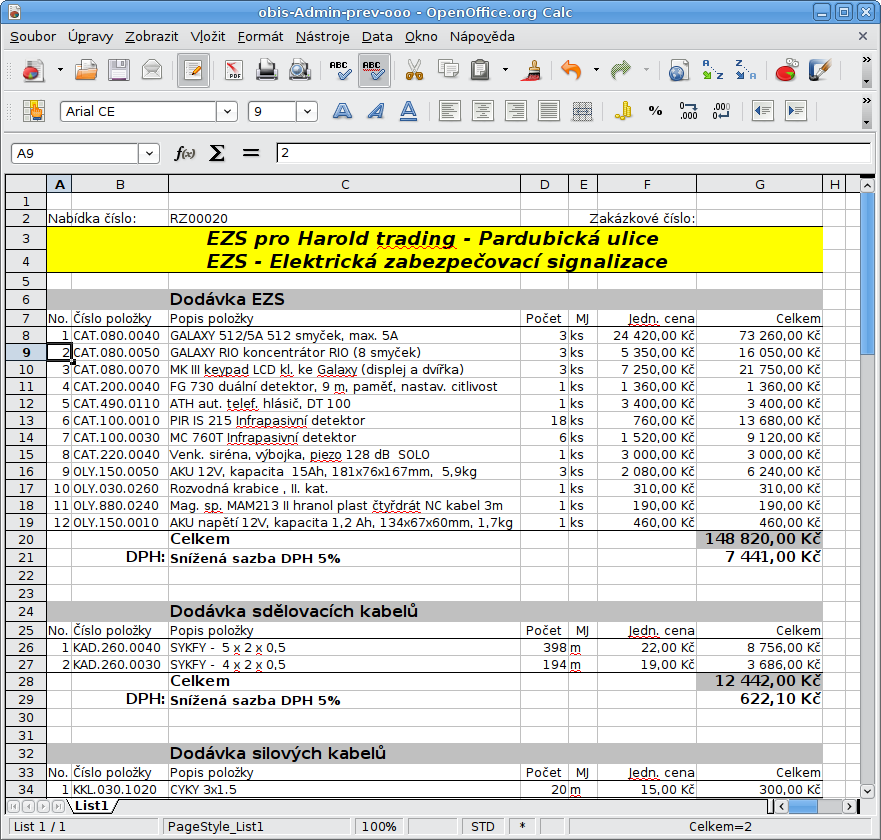The height and width of the screenshot is (840, 881).
Task: Click the Function Wizard icon
Action: tap(185, 153)
